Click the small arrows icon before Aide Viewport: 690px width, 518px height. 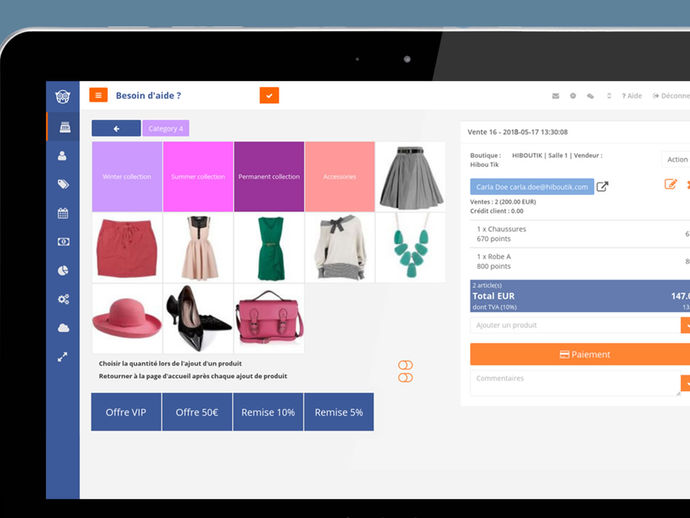click(x=609, y=96)
